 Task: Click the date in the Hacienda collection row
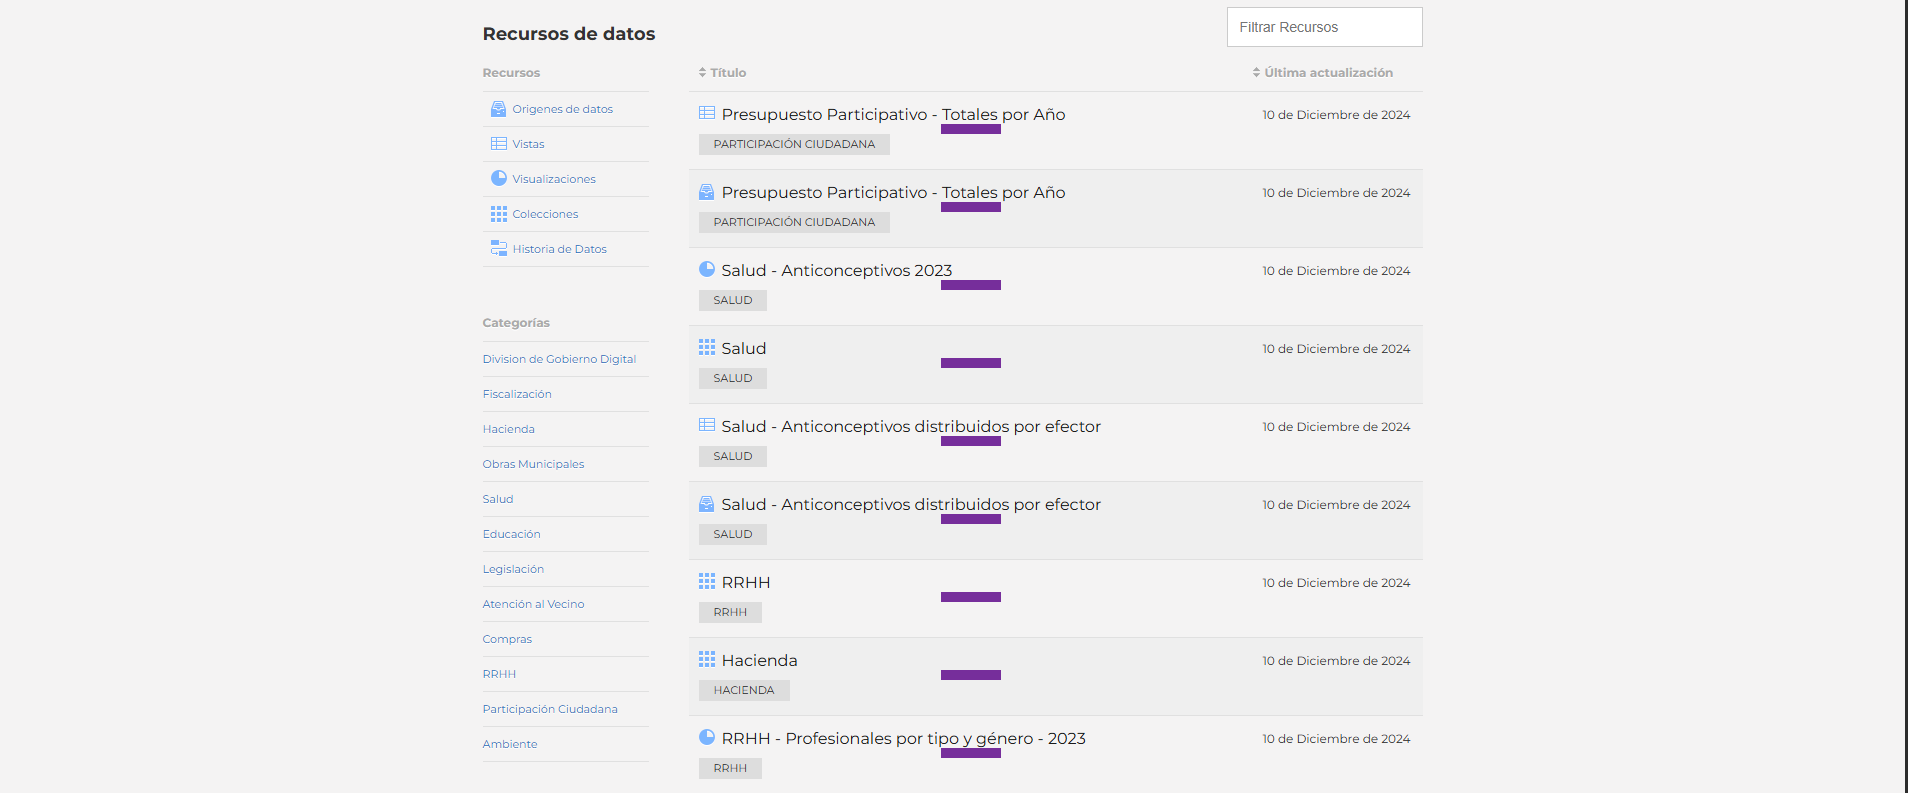click(x=1336, y=661)
